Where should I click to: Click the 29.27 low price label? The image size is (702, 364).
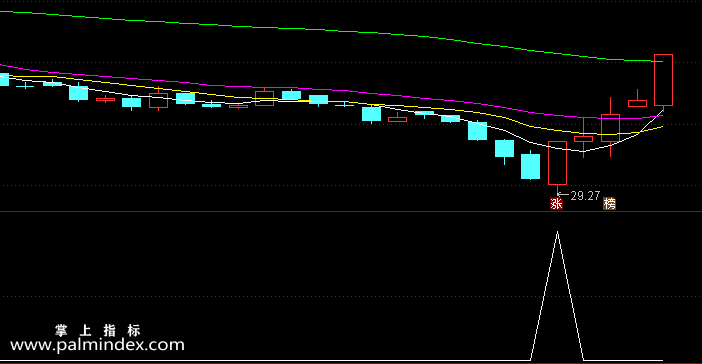[x=585, y=196]
